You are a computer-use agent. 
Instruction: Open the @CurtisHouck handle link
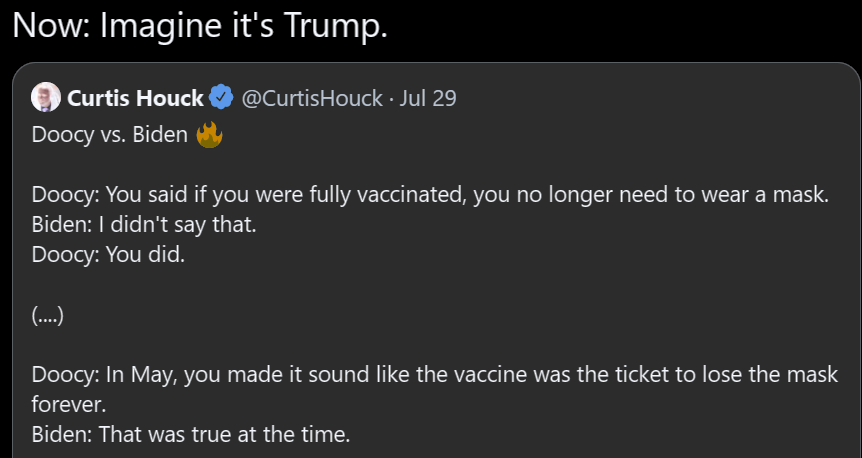pos(311,98)
